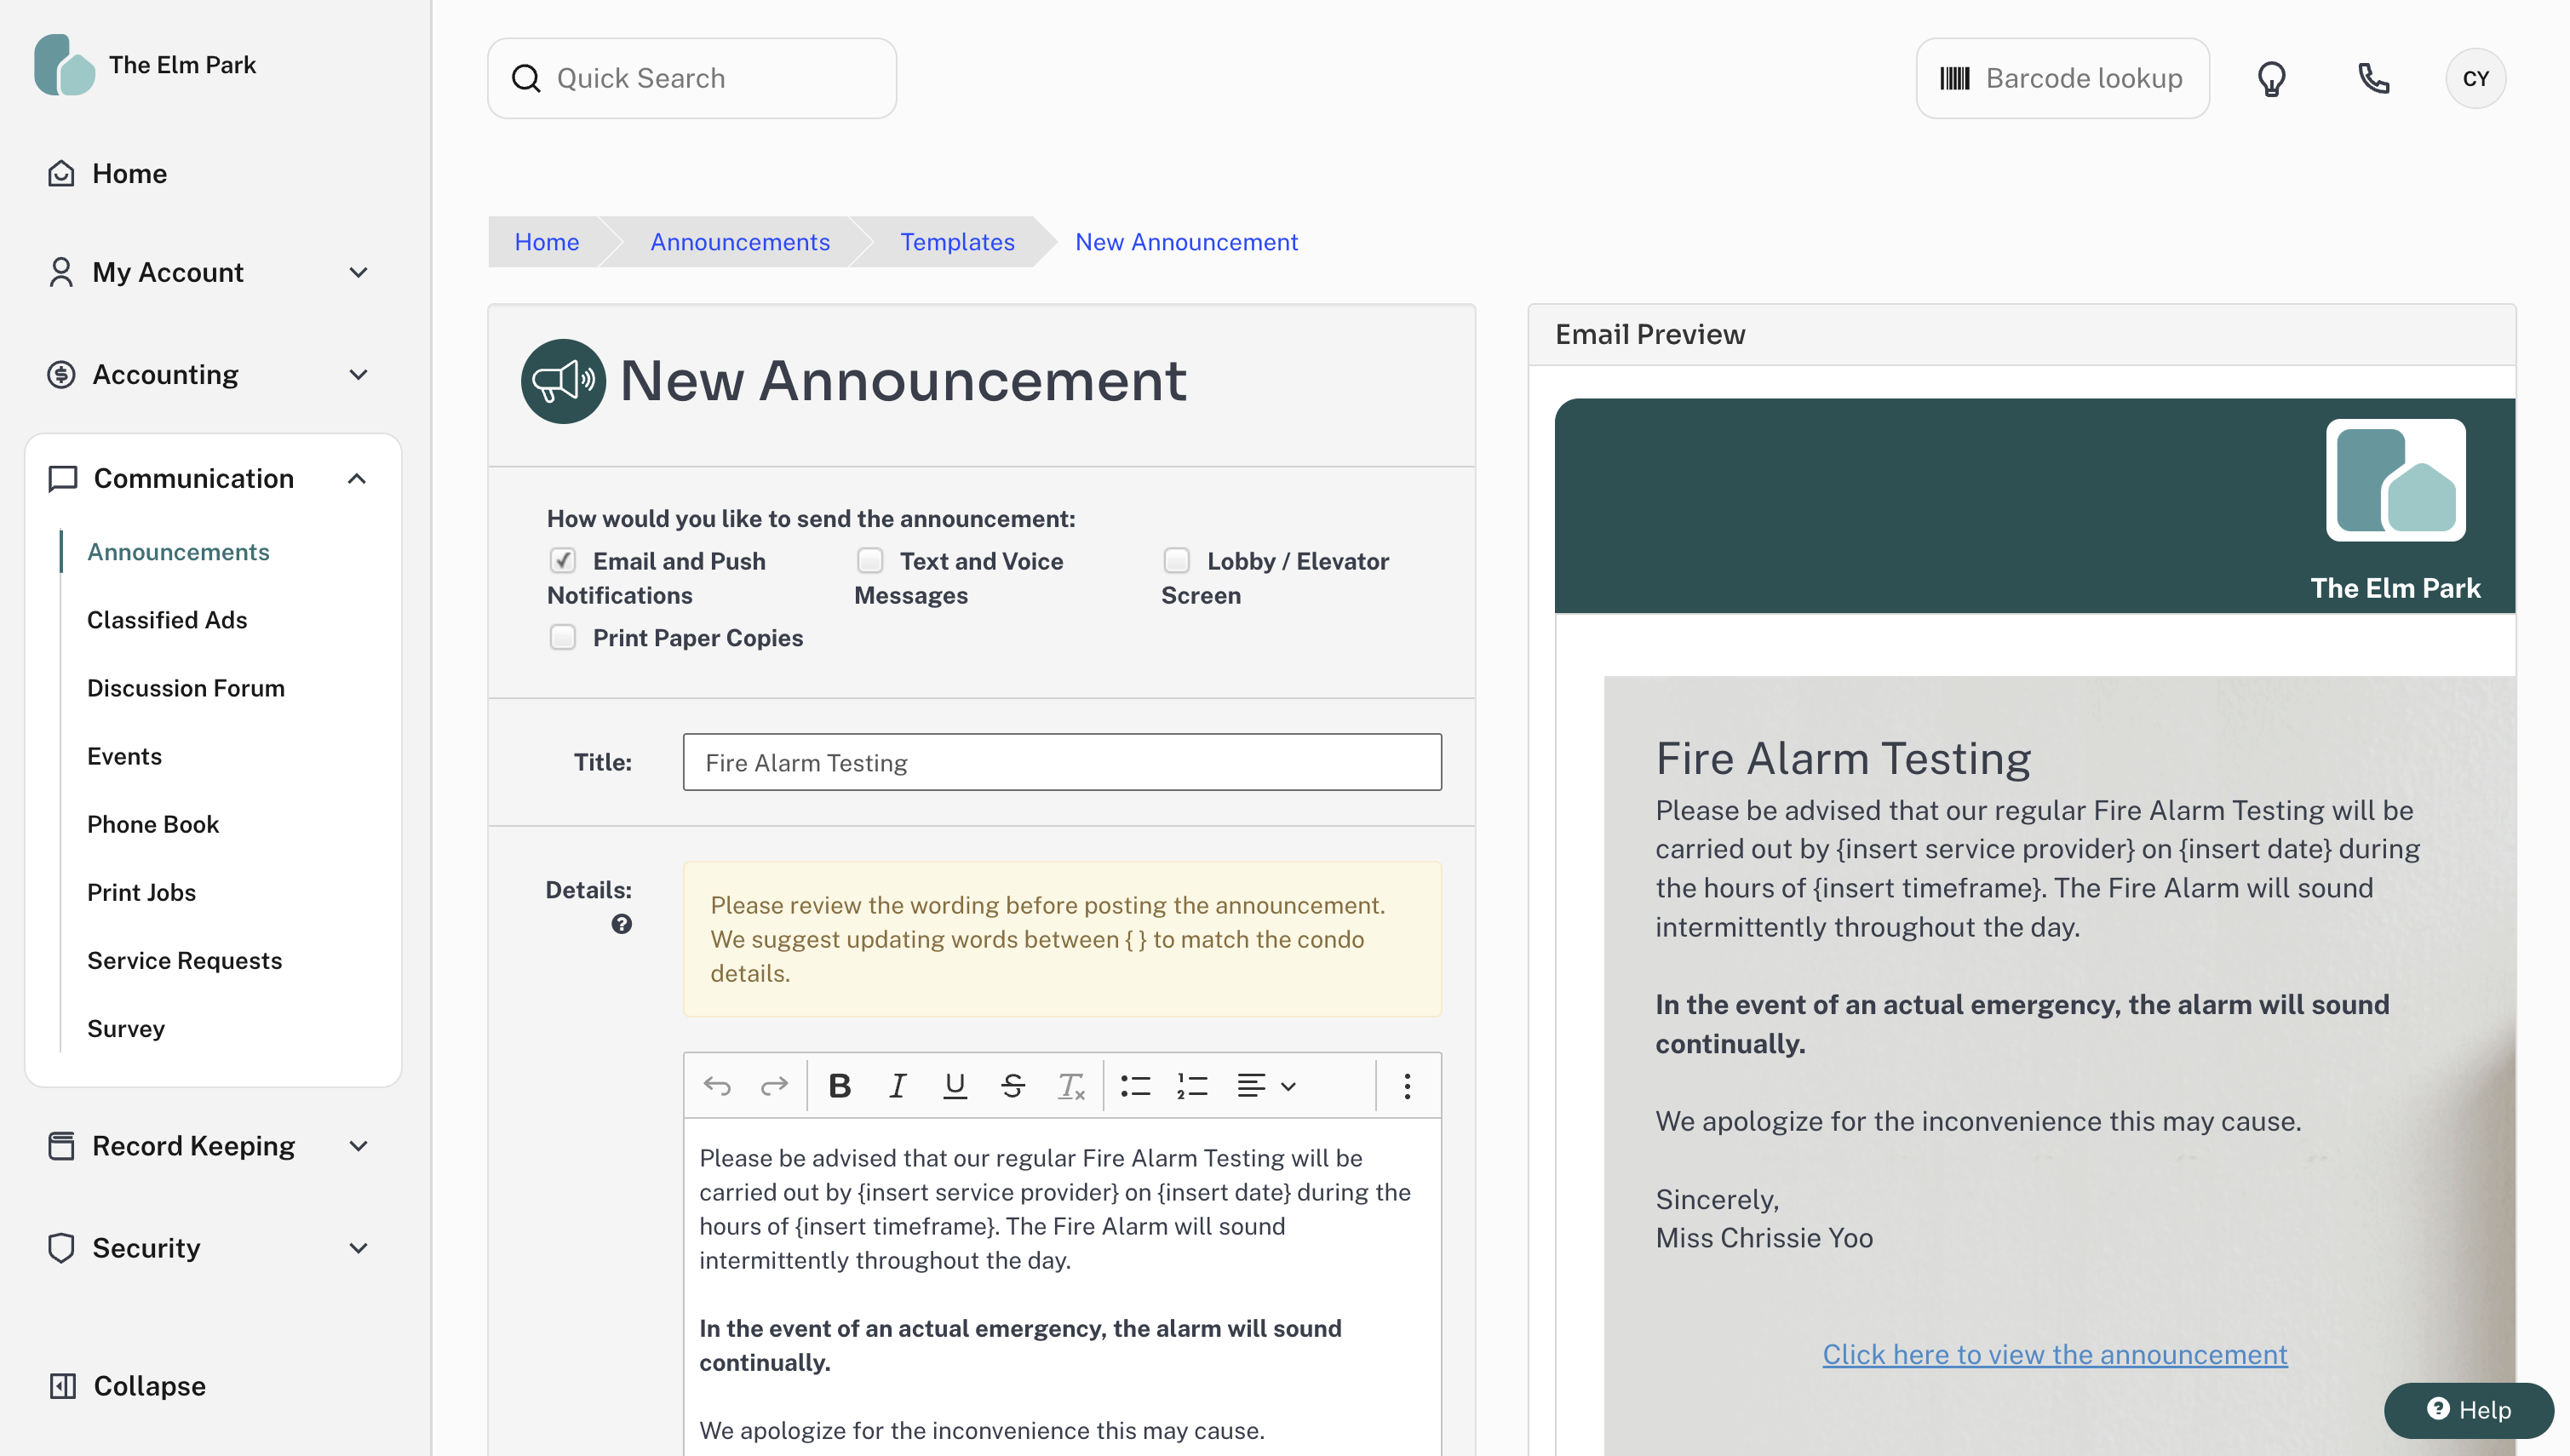This screenshot has height=1456, width=2570.
Task: Open Classified Ads in sidebar
Action: tap(167, 620)
